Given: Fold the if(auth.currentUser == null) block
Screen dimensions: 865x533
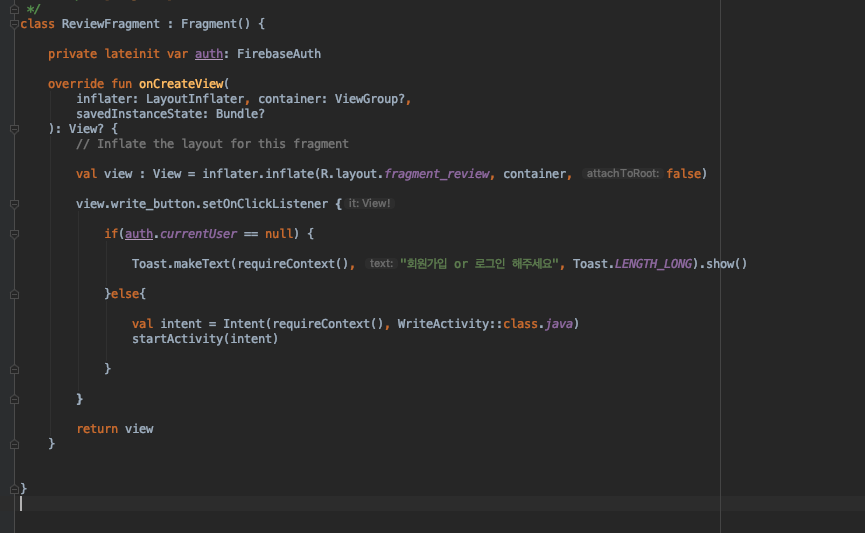Looking at the screenshot, I should tap(14, 234).
